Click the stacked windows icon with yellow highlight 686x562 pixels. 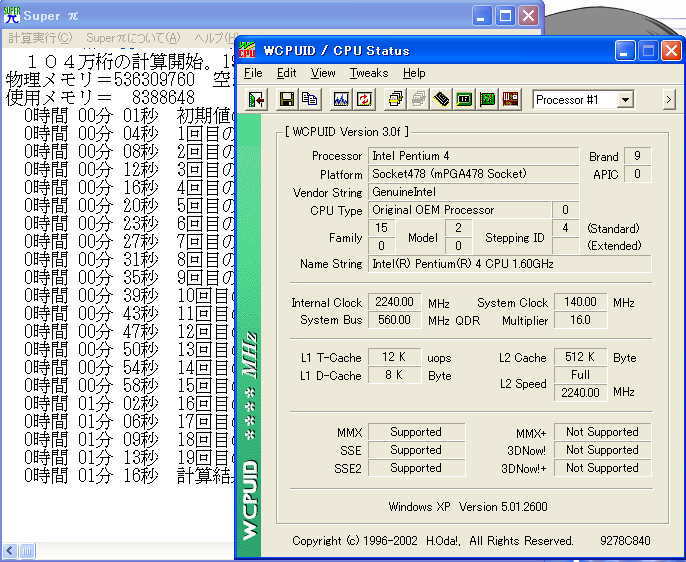click(x=395, y=100)
